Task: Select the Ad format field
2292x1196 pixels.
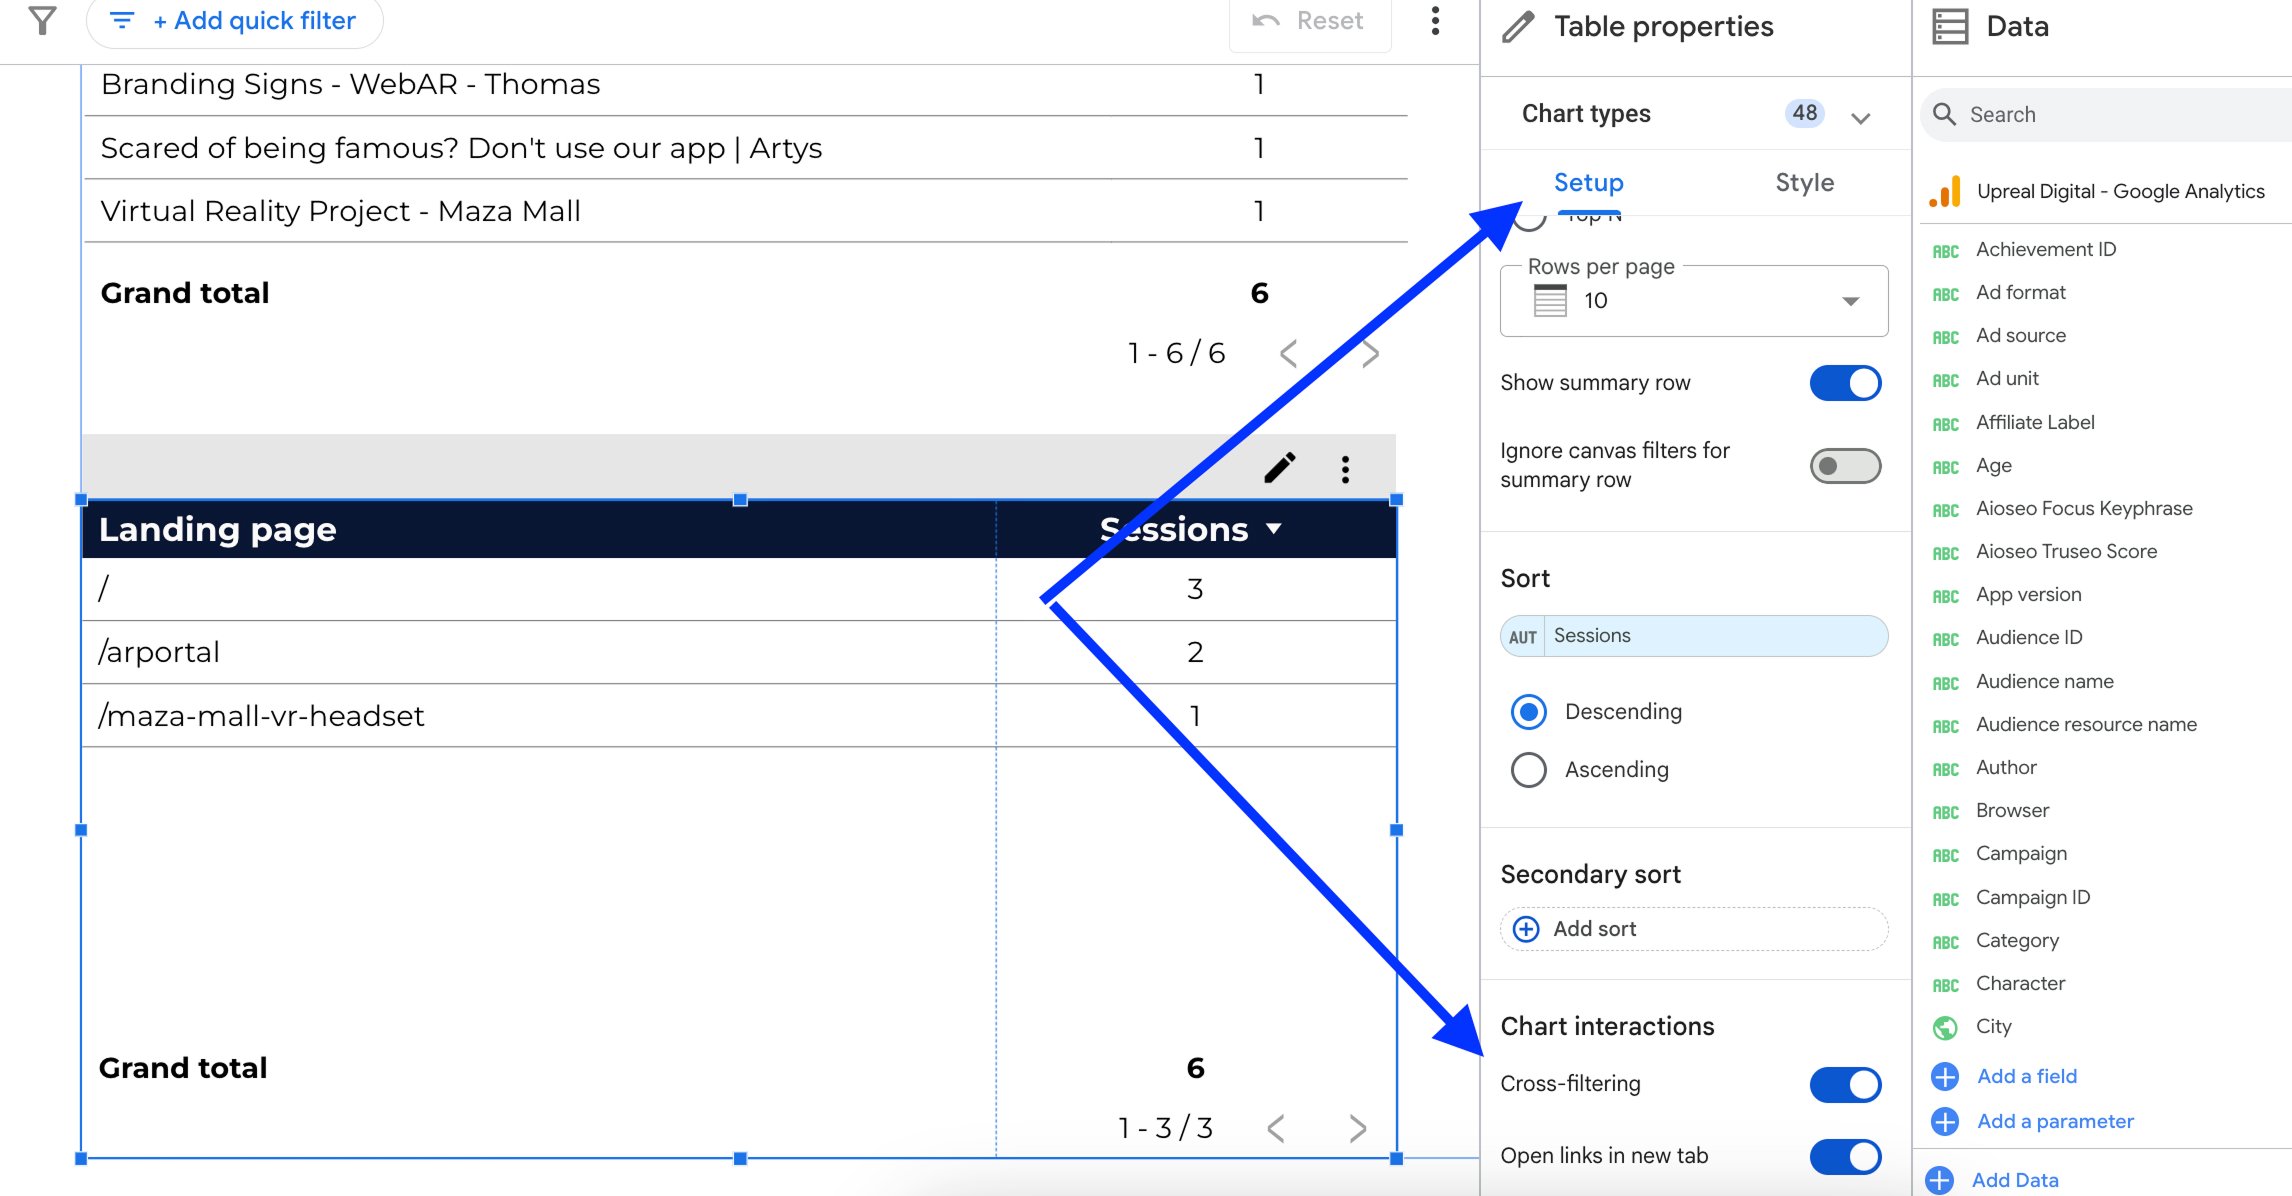Action: [2020, 292]
